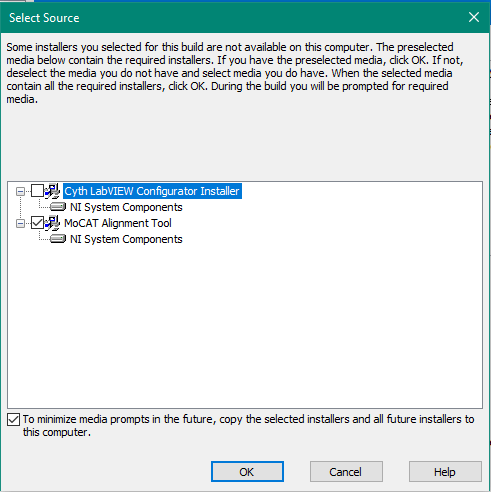The image size is (491, 492).
Task: Check the Cyth LabVIEW Configurator Installer checkbox
Action: [x=37, y=191]
